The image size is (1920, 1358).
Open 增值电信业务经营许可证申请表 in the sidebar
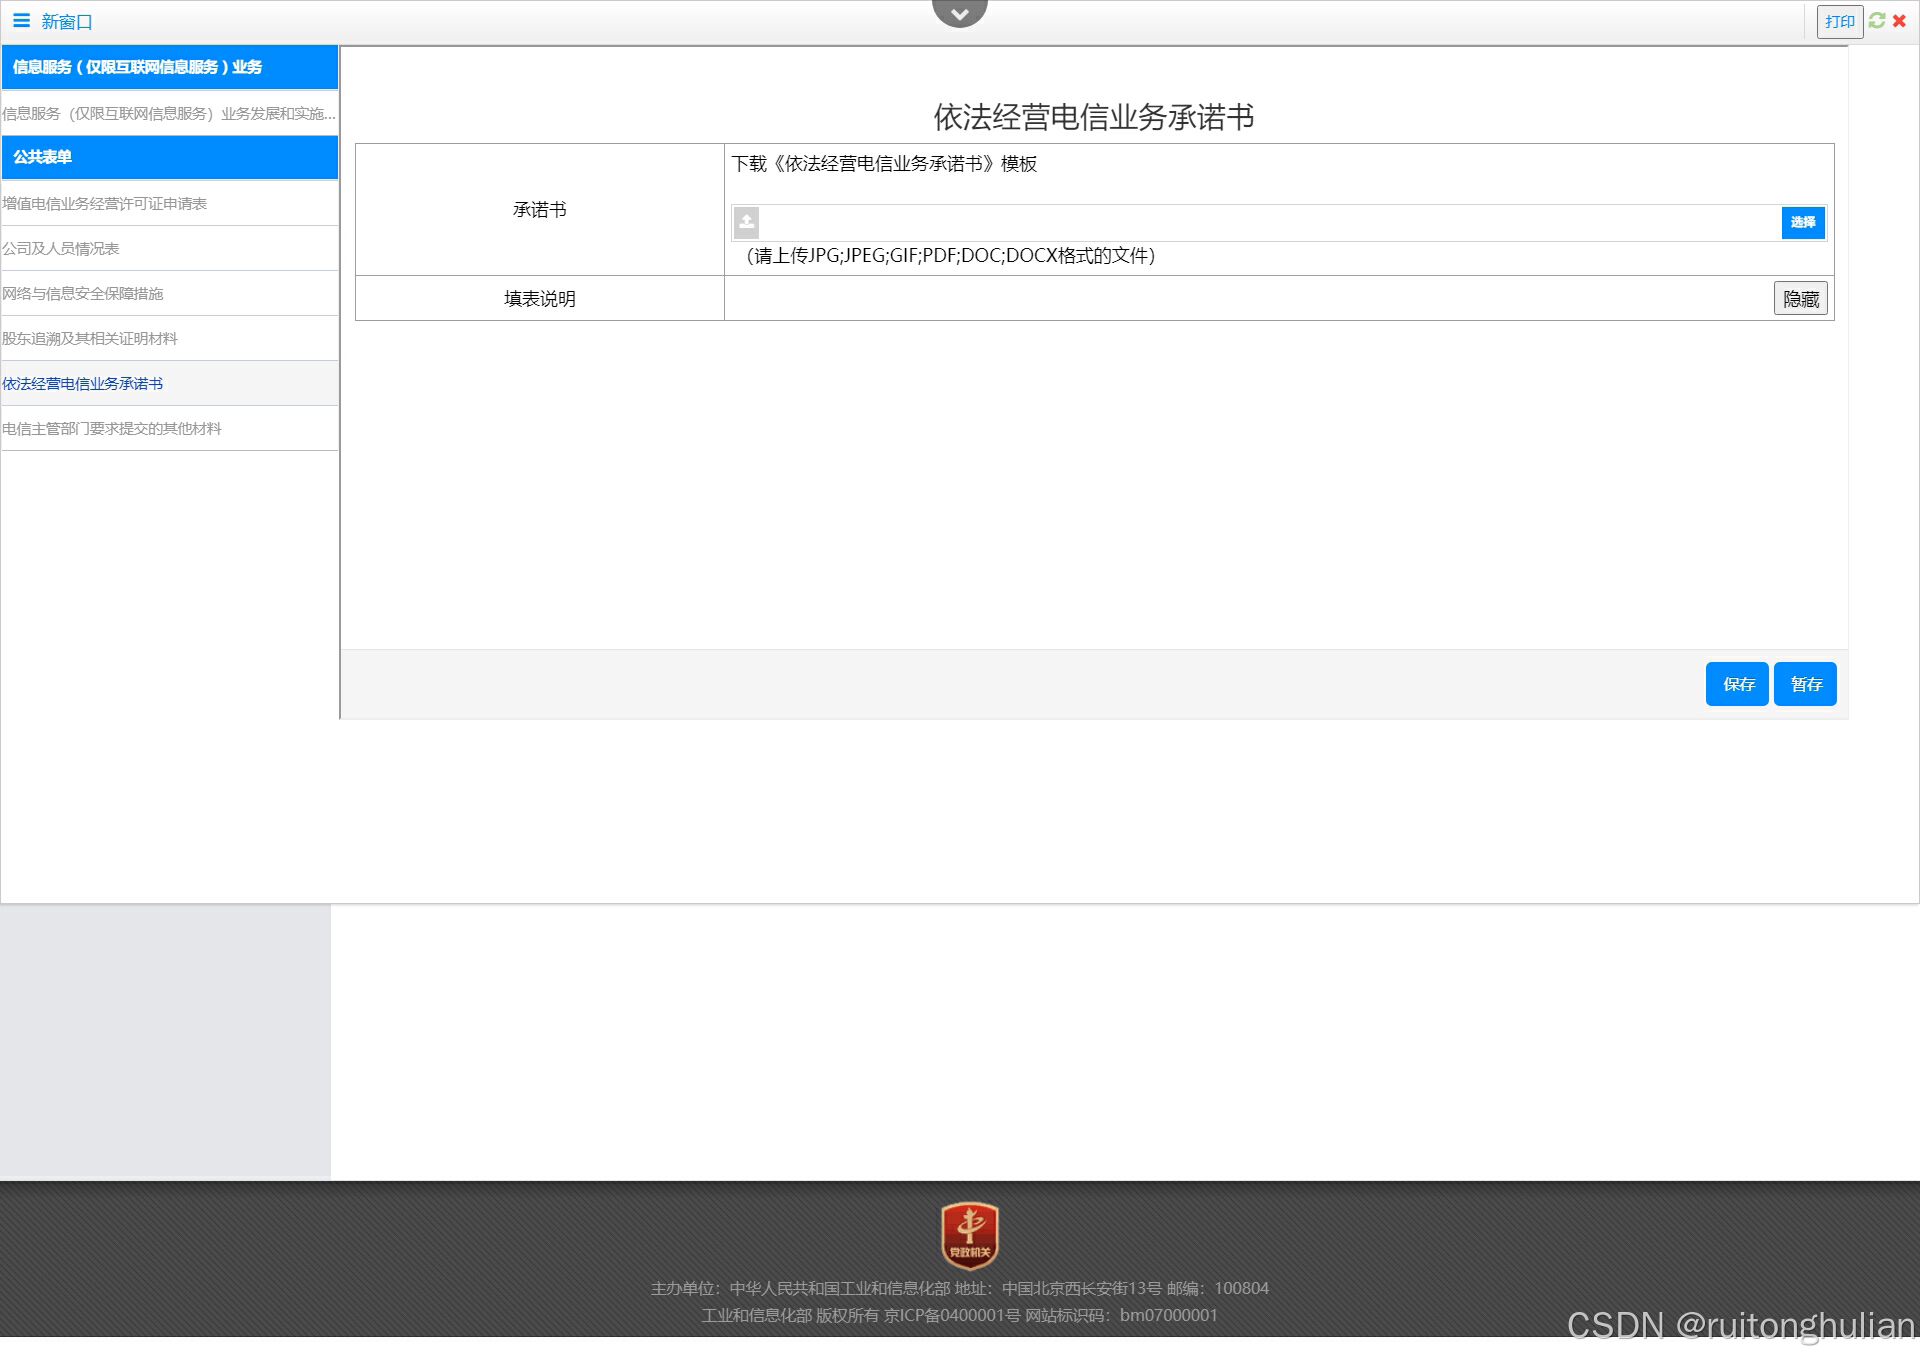(105, 203)
